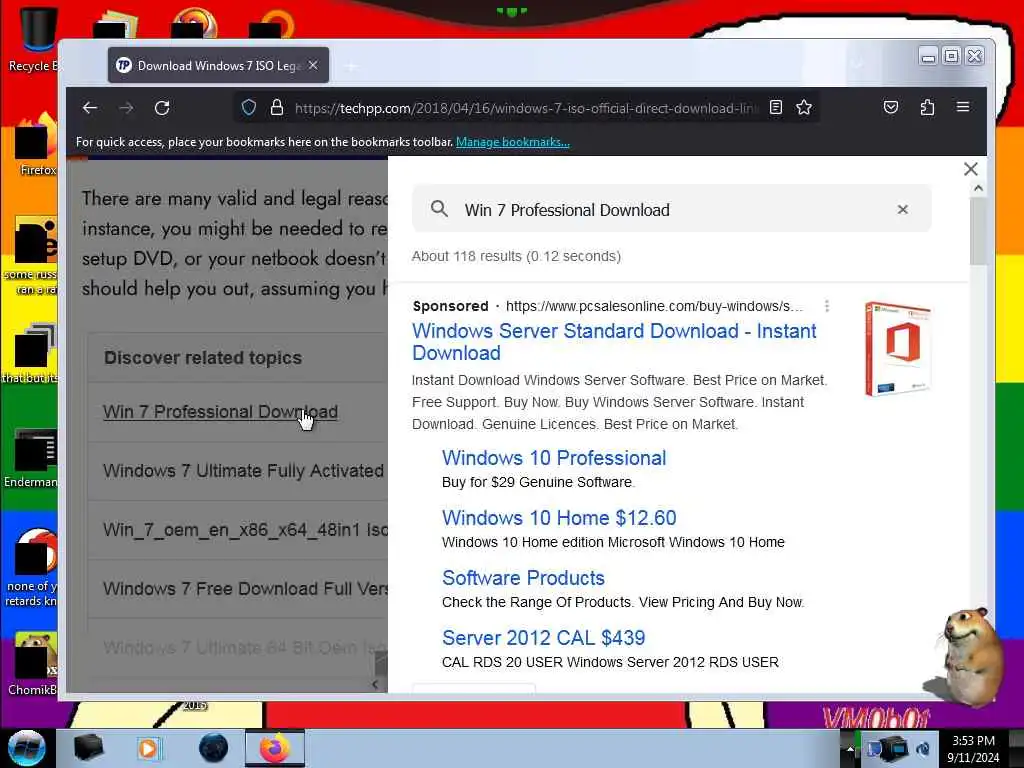This screenshot has height=768, width=1024.
Task: Open Server 2012 CAL $439 link
Action: pos(543,638)
